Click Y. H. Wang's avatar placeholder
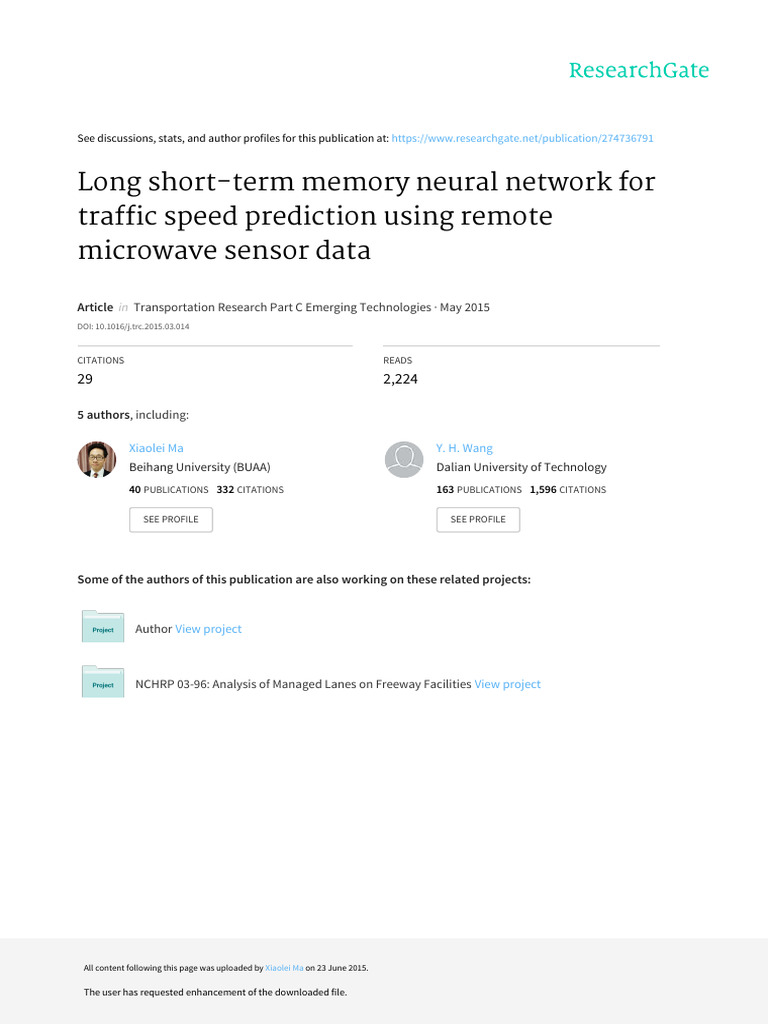Image resolution: width=768 pixels, height=1024 pixels. [404, 460]
